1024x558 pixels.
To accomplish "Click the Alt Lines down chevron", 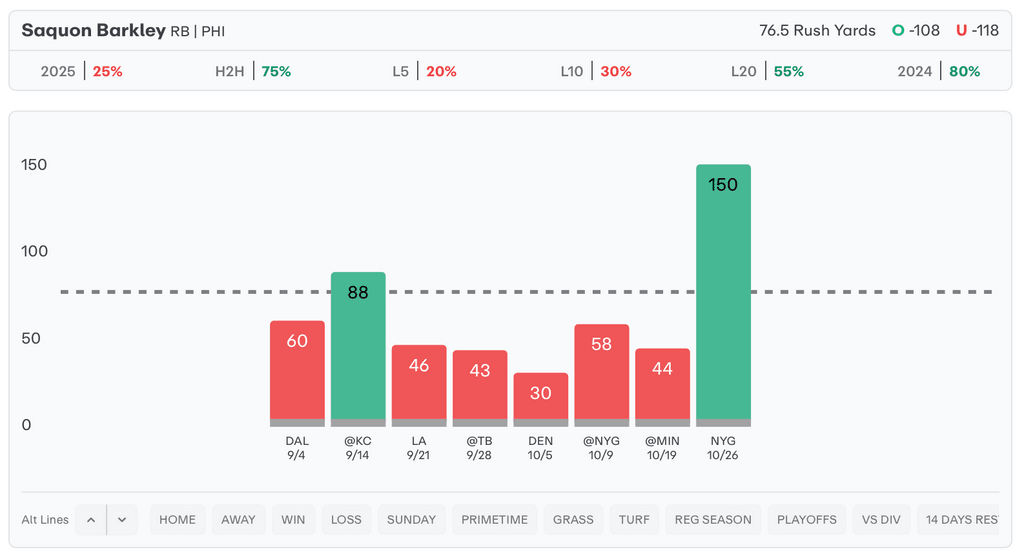I will click(x=122, y=520).
